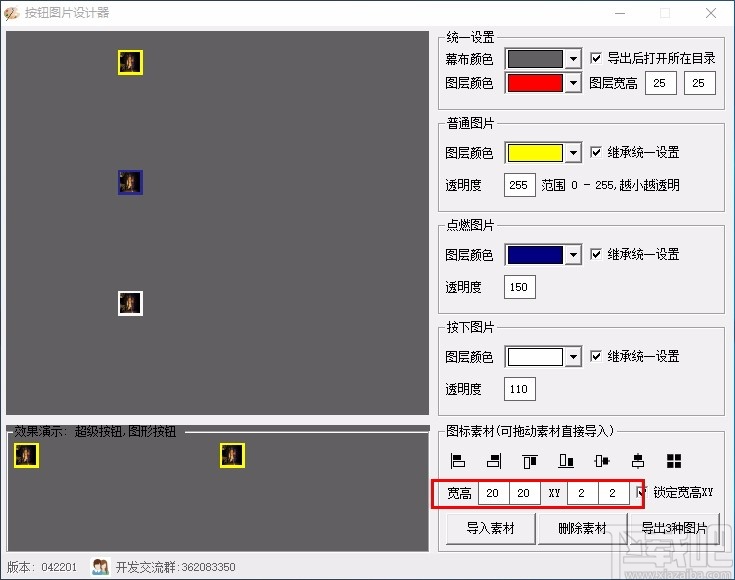Close the 按钮图片设计器 window

[x=711, y=13]
